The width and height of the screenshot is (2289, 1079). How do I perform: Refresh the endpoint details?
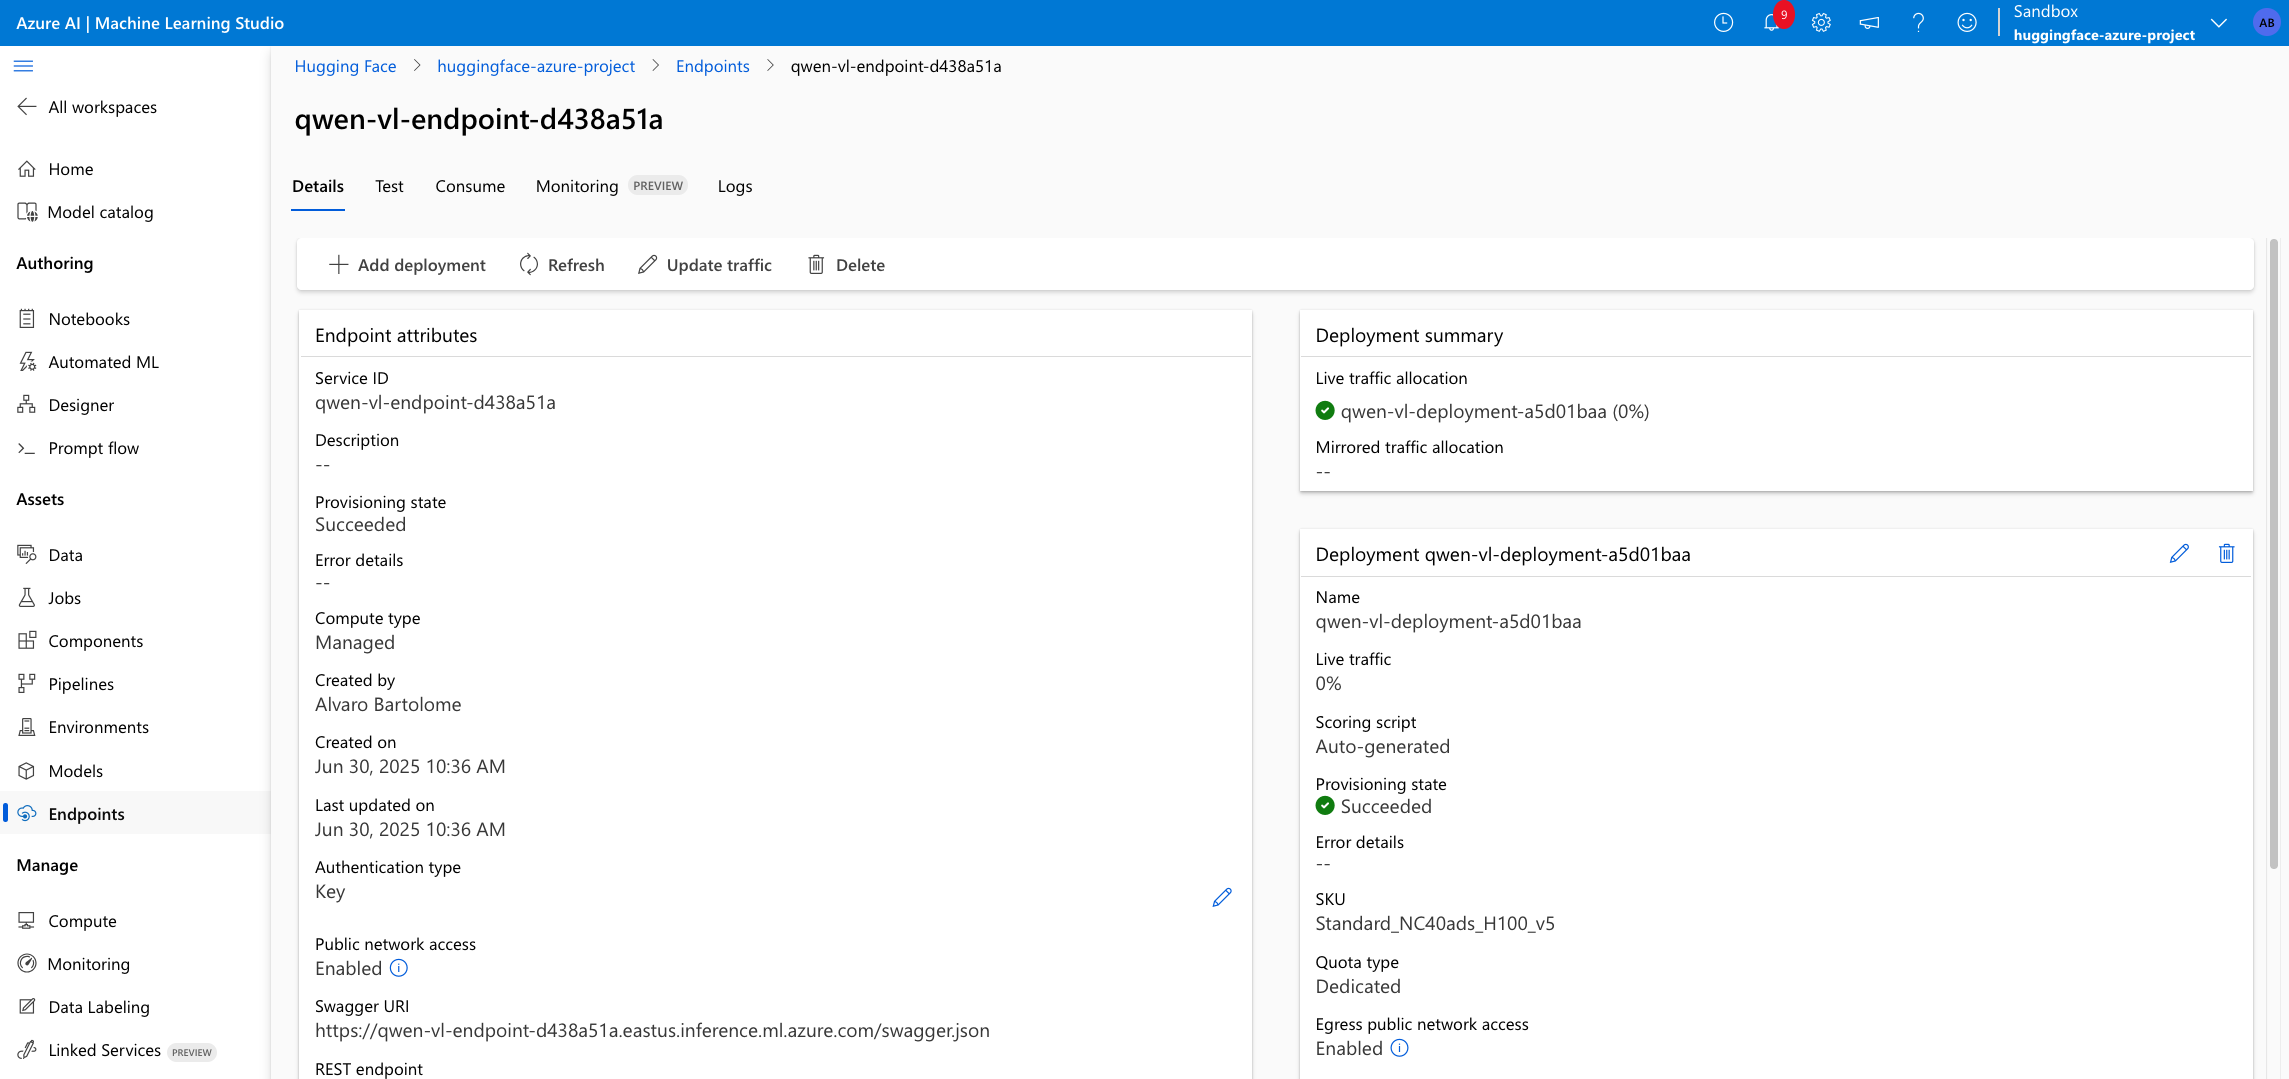coord(562,264)
